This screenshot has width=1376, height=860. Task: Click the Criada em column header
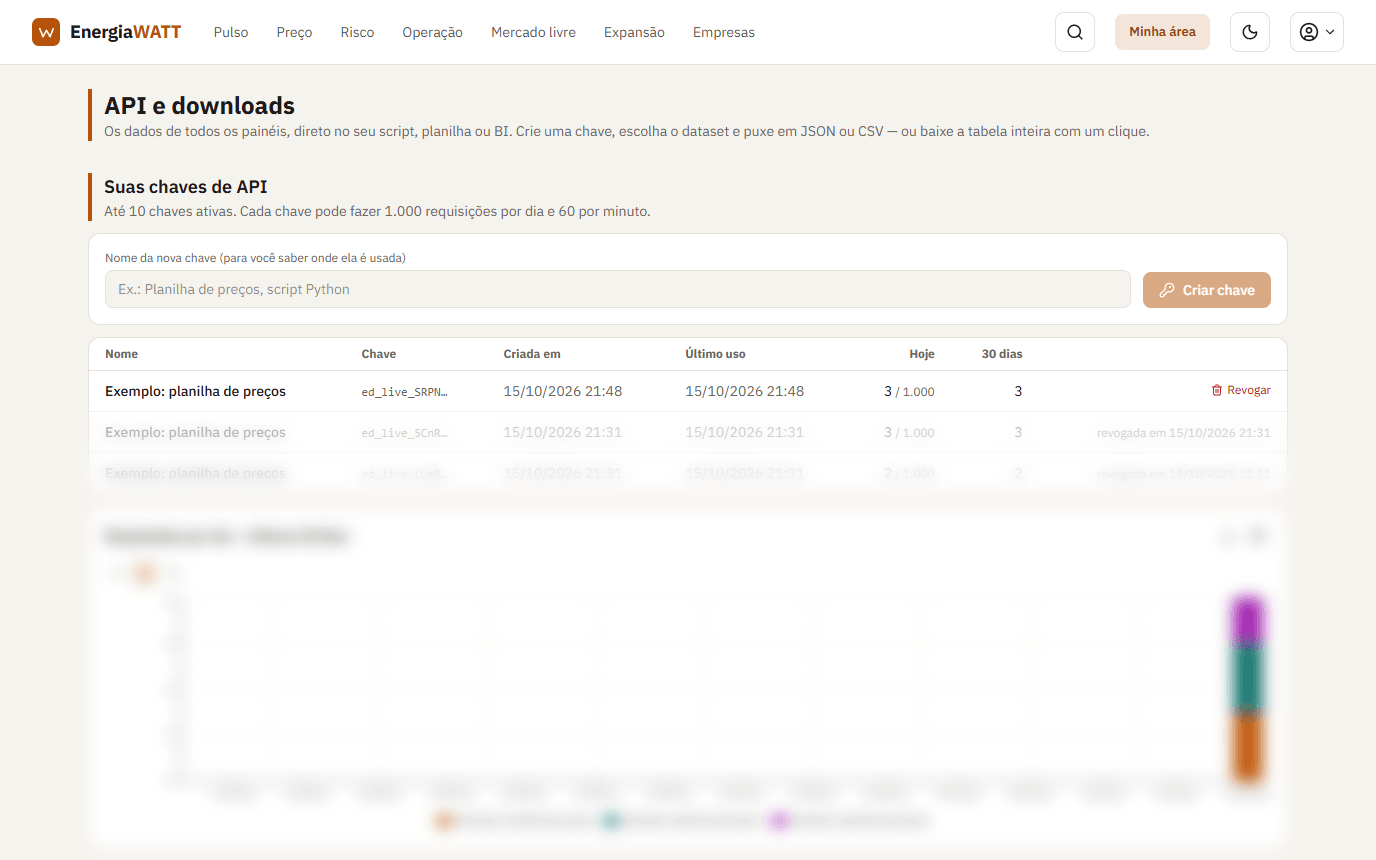tap(532, 354)
